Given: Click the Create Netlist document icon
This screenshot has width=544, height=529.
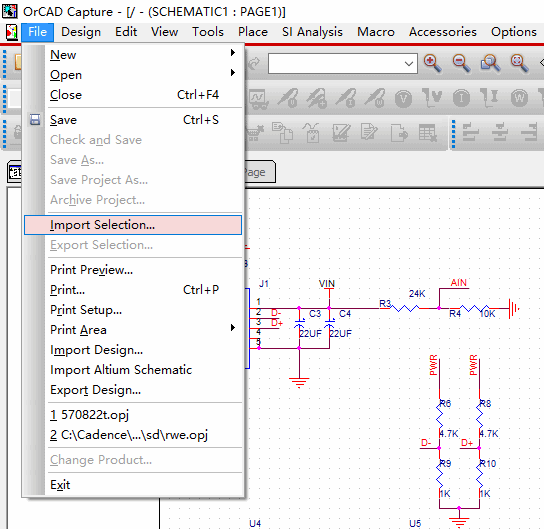Looking at the screenshot, I should 369,133.
